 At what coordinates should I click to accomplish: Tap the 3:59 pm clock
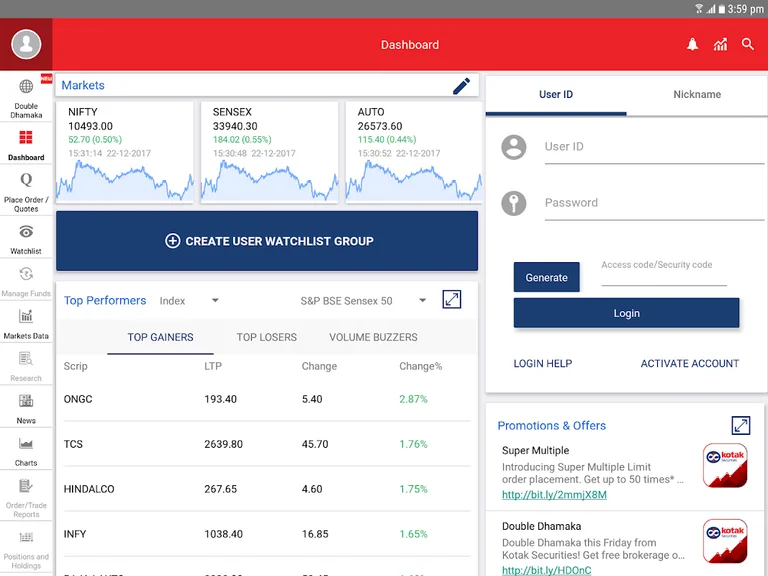click(745, 9)
